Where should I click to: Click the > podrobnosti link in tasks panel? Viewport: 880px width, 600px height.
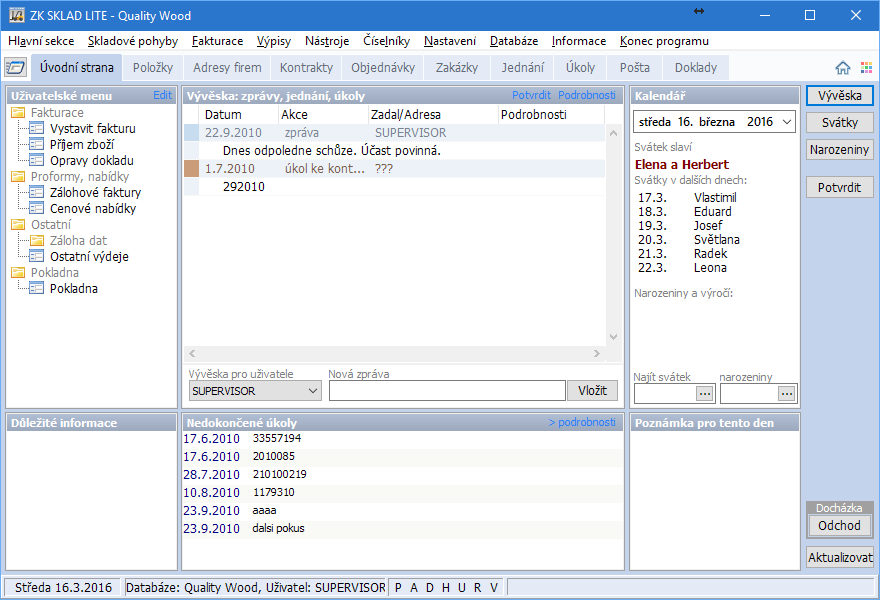[582, 422]
